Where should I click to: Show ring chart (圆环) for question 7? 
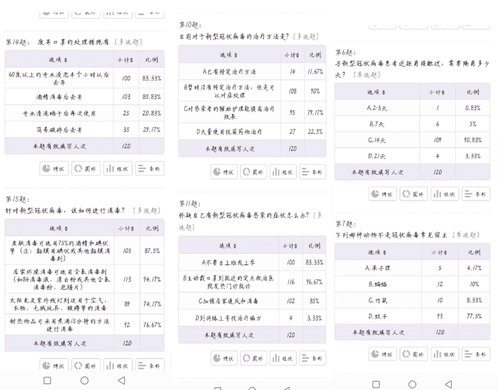[414, 354]
